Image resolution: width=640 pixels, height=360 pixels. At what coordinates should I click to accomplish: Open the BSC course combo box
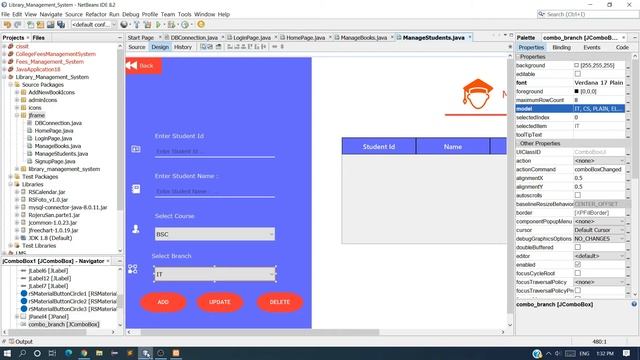click(215, 234)
